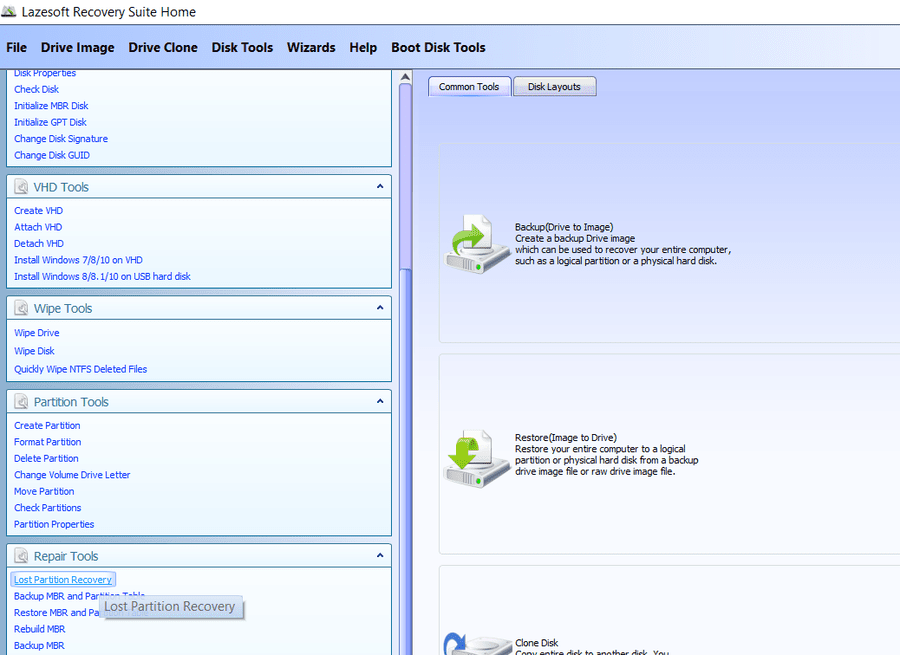Viewport: 900px width, 655px height.
Task: Click Install Windows 7/8/10 on VHD
Action: (x=79, y=260)
